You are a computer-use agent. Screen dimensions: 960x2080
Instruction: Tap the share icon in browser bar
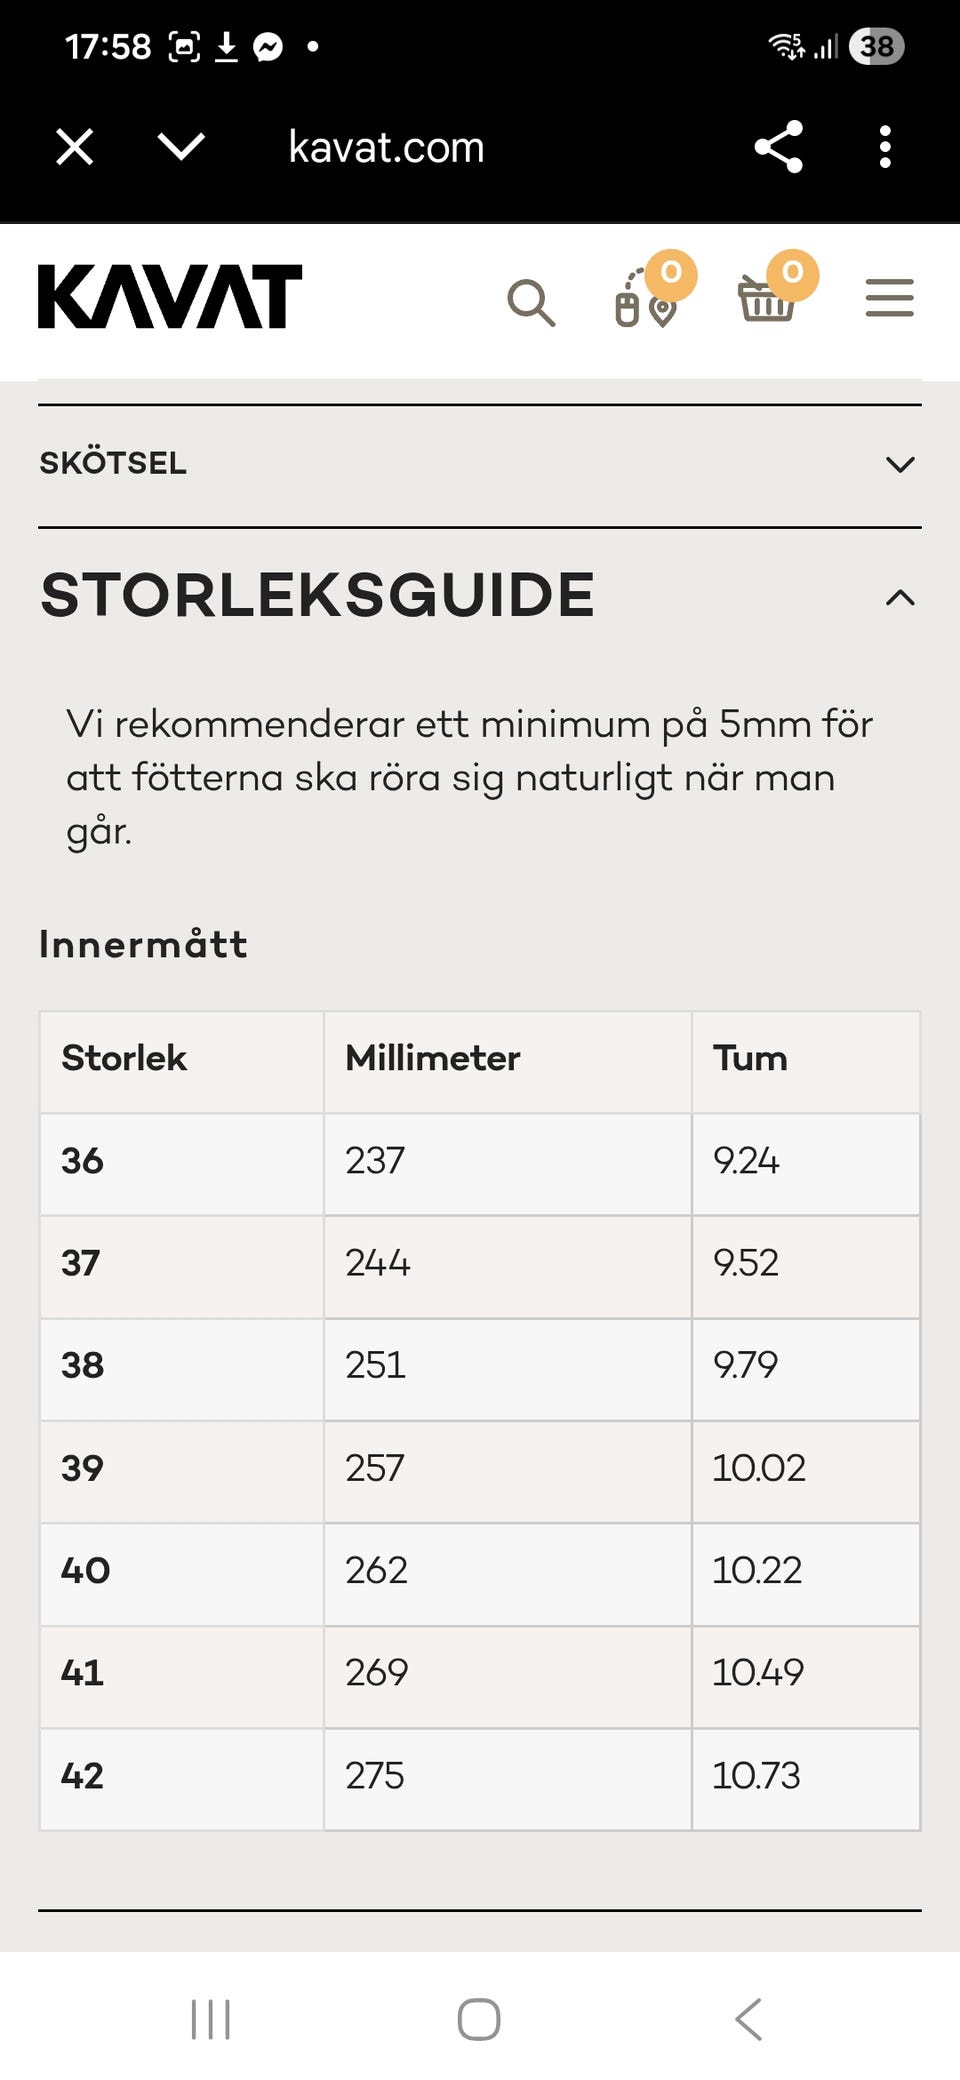click(779, 147)
